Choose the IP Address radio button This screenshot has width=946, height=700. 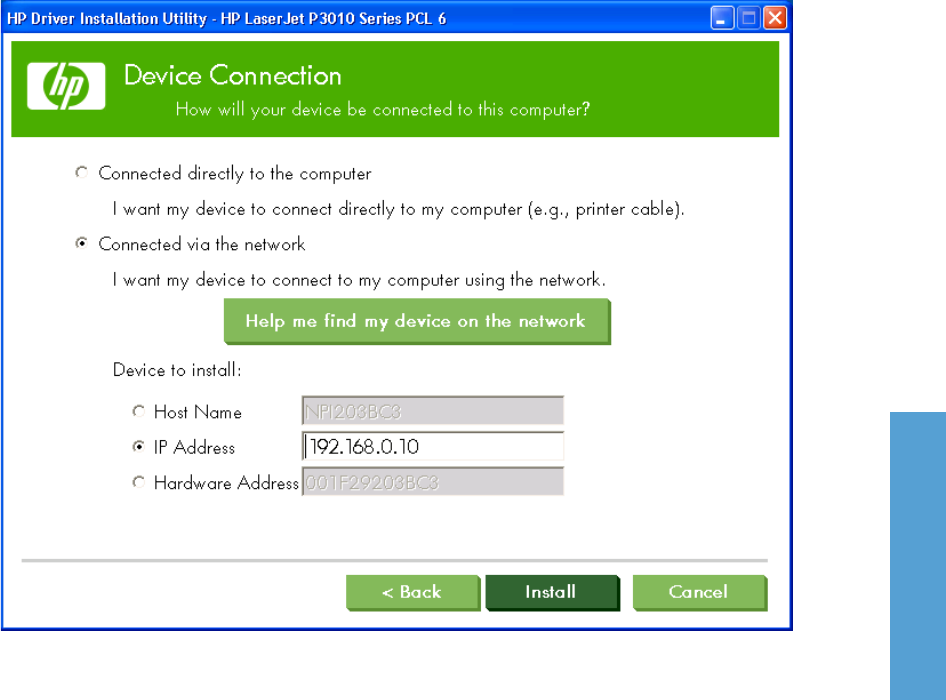[139, 447]
